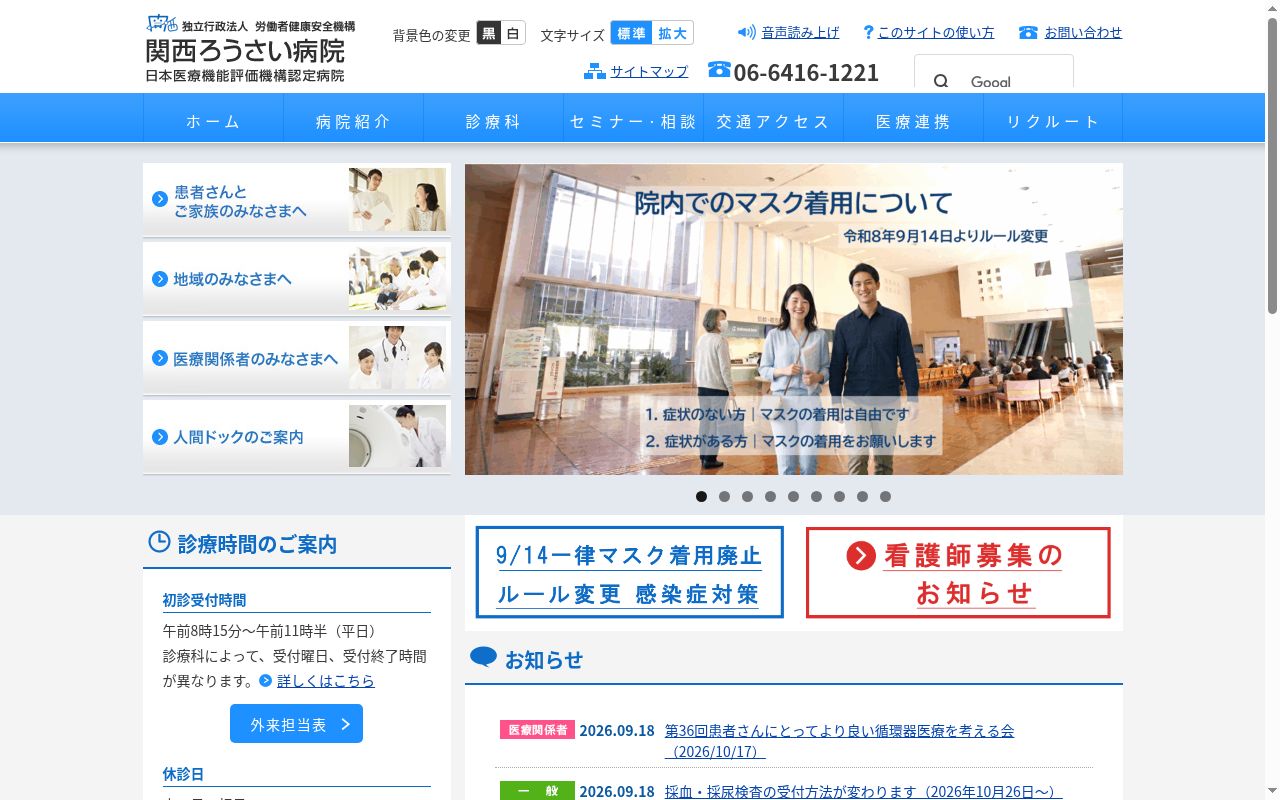
Task: Select the fifth carousel dot
Action: click(793, 496)
